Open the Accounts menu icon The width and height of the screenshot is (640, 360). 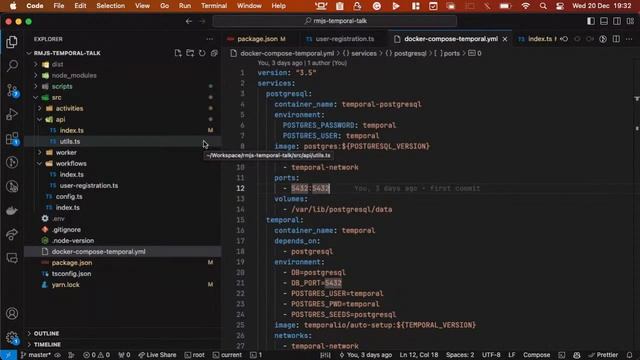(12, 313)
